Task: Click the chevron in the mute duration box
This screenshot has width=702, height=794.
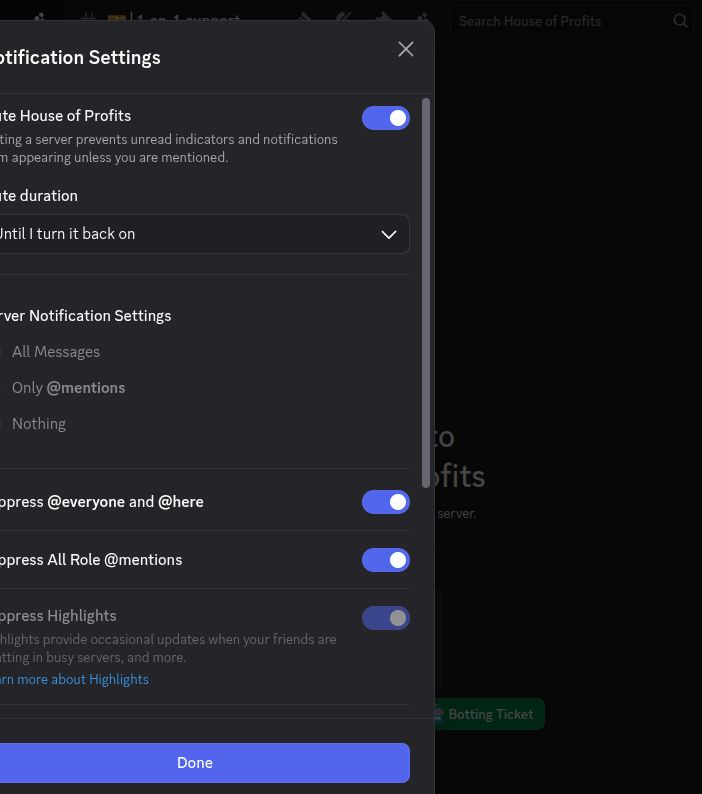Action: tap(388, 234)
